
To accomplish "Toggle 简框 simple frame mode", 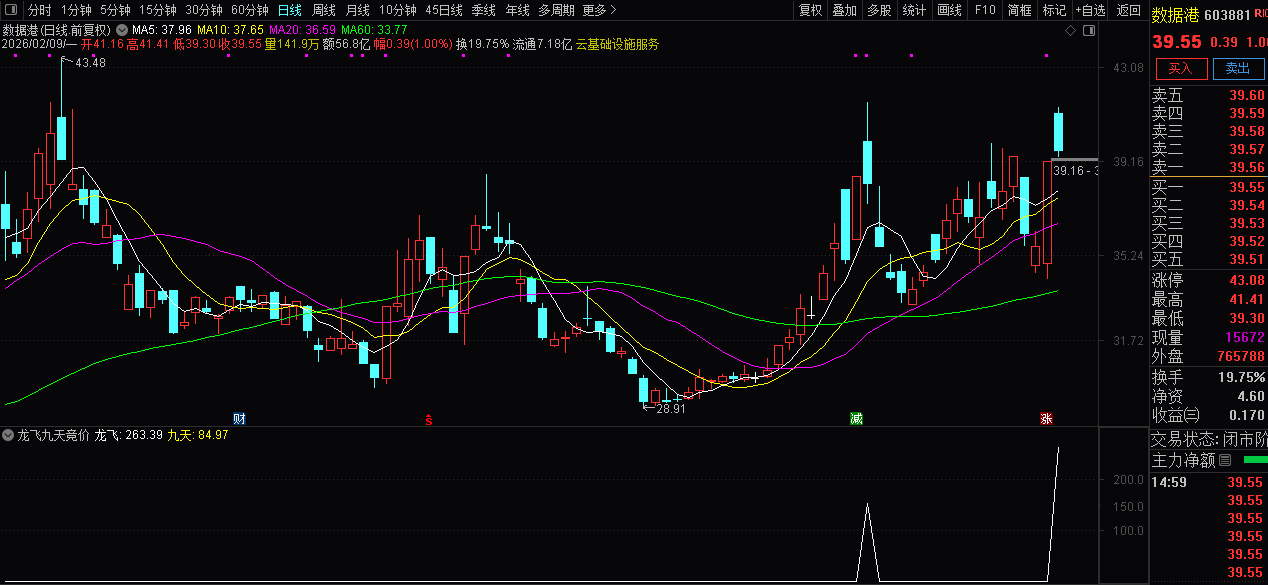I will pyautogui.click(x=1019, y=10).
